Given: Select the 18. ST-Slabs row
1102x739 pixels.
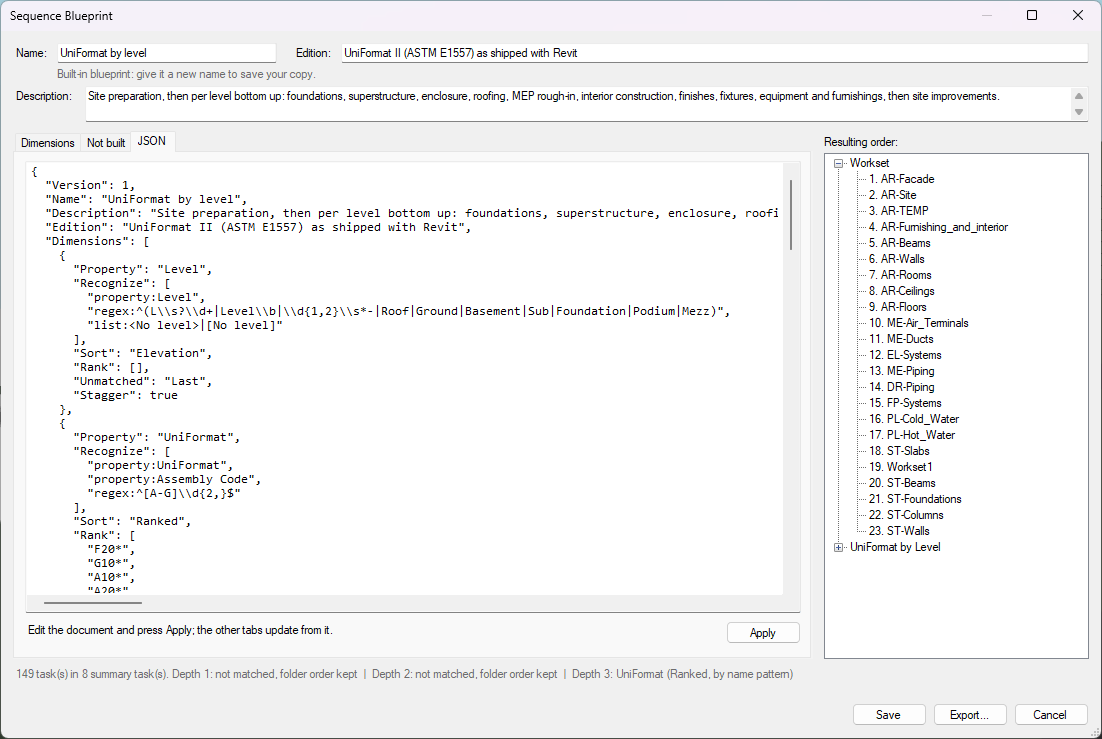Looking at the screenshot, I should tap(899, 451).
